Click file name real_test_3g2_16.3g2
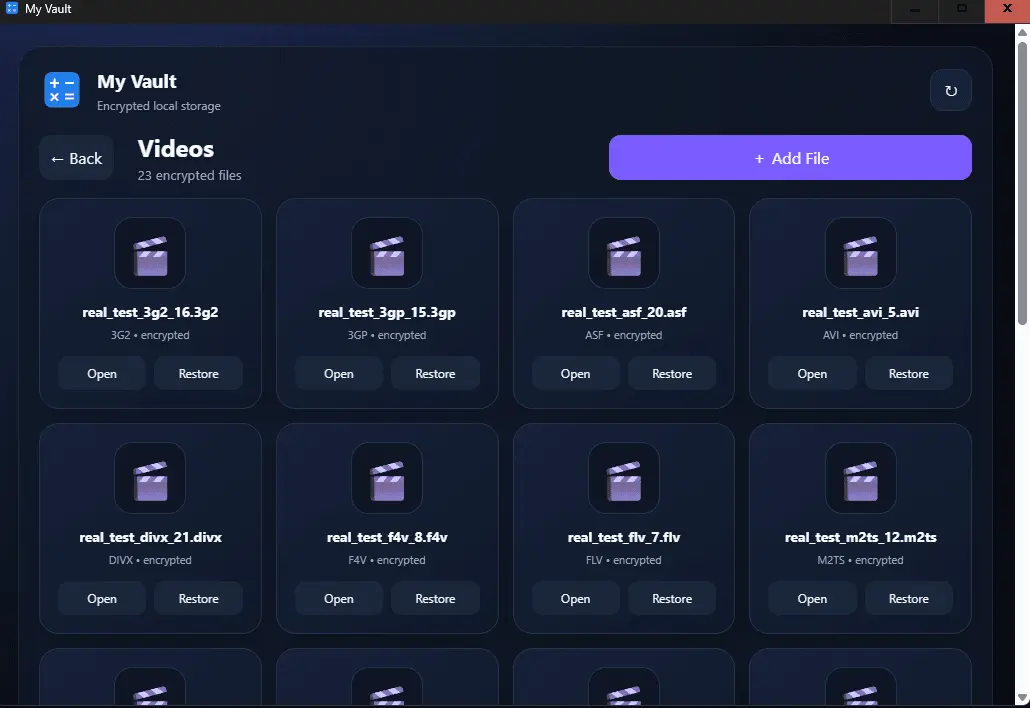 (x=150, y=313)
